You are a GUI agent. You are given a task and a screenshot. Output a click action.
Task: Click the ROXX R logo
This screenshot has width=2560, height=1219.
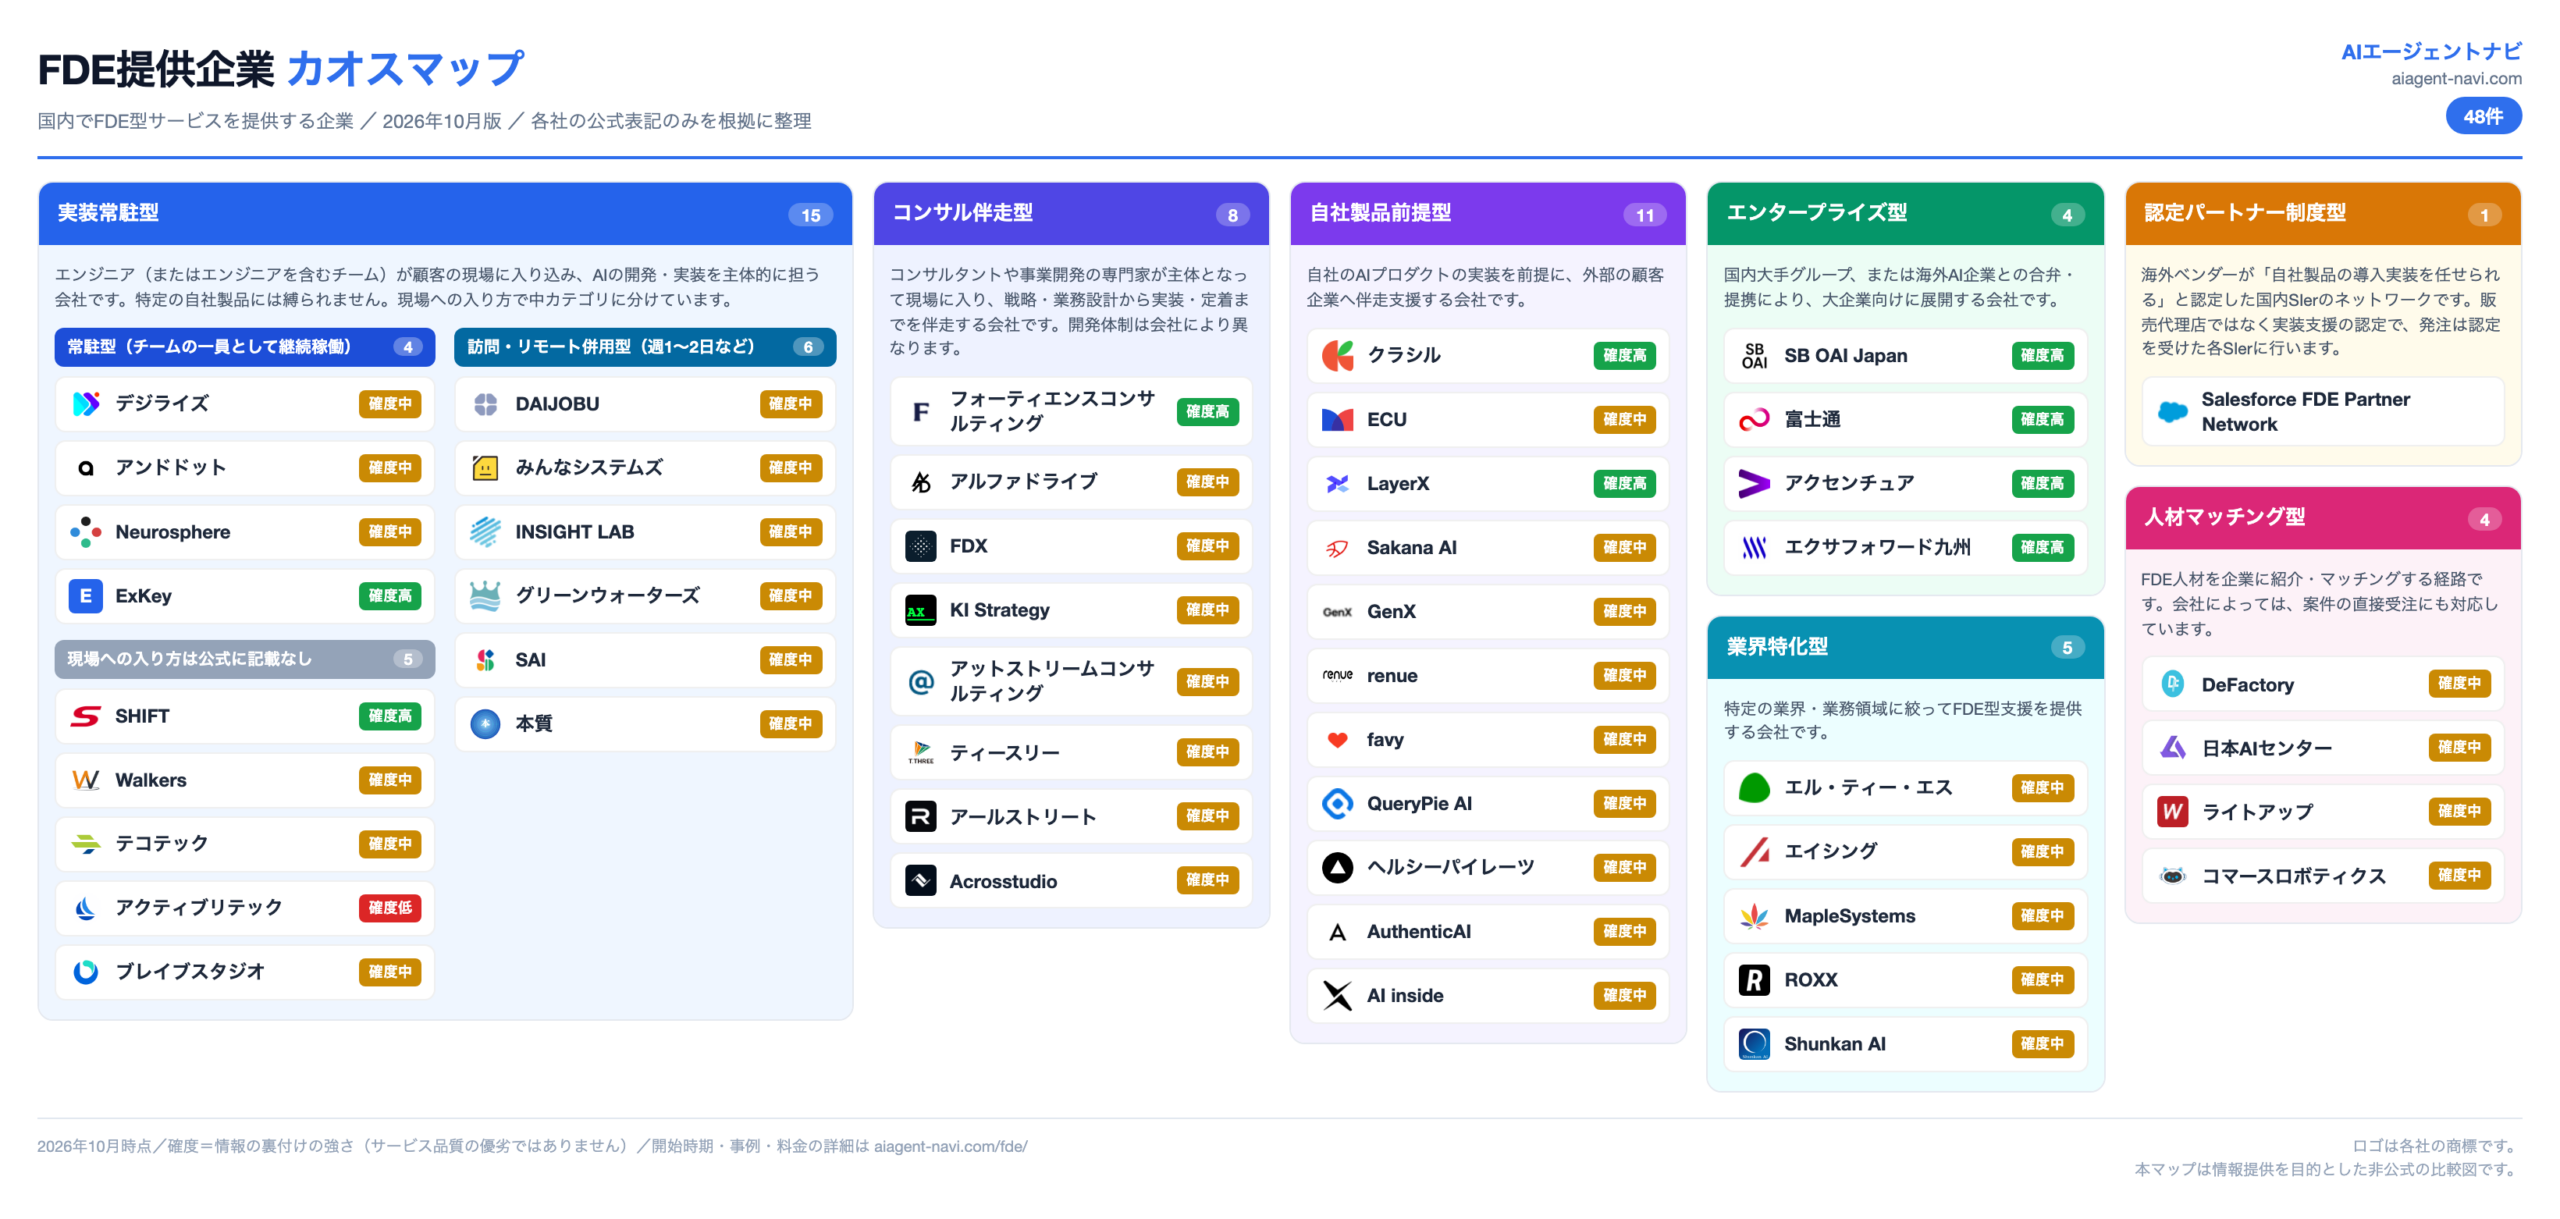pyautogui.click(x=1755, y=980)
